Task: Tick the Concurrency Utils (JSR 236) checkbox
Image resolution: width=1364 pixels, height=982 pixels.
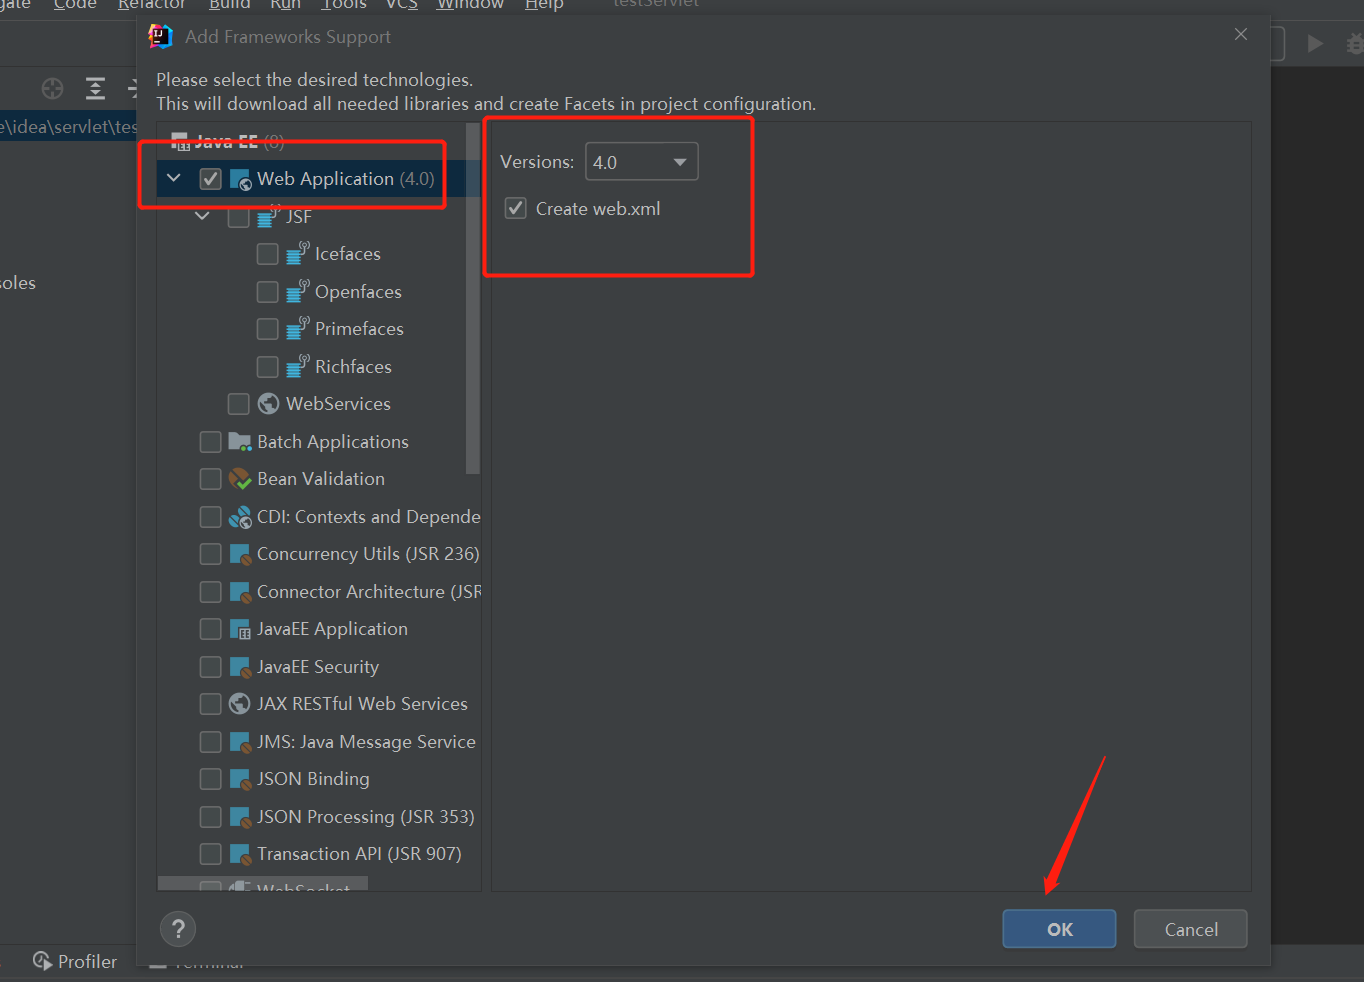Action: (x=211, y=554)
